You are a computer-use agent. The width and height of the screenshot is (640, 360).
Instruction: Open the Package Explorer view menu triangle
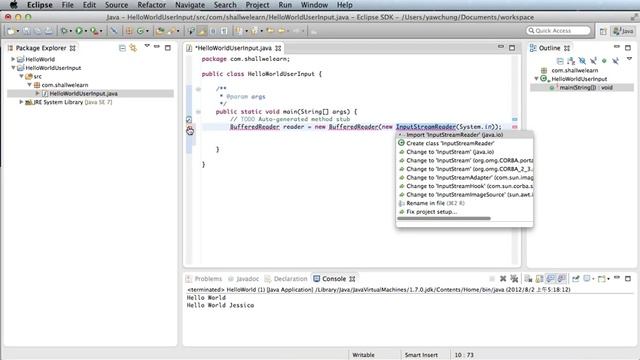click(147, 46)
